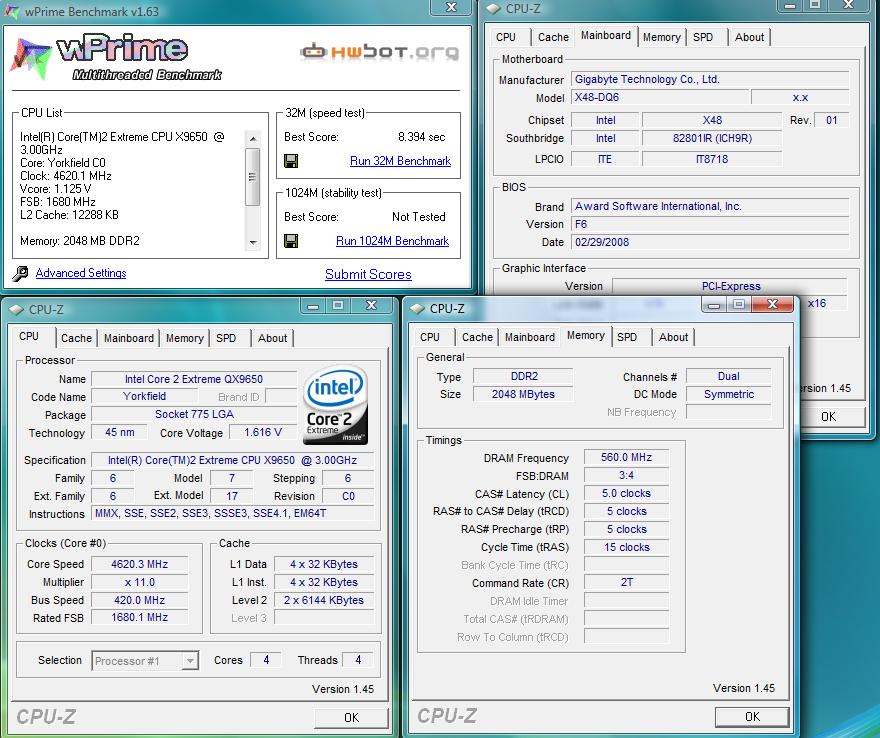Click the CPU List scrollbar thumb
The image size is (880, 738).
[253, 176]
